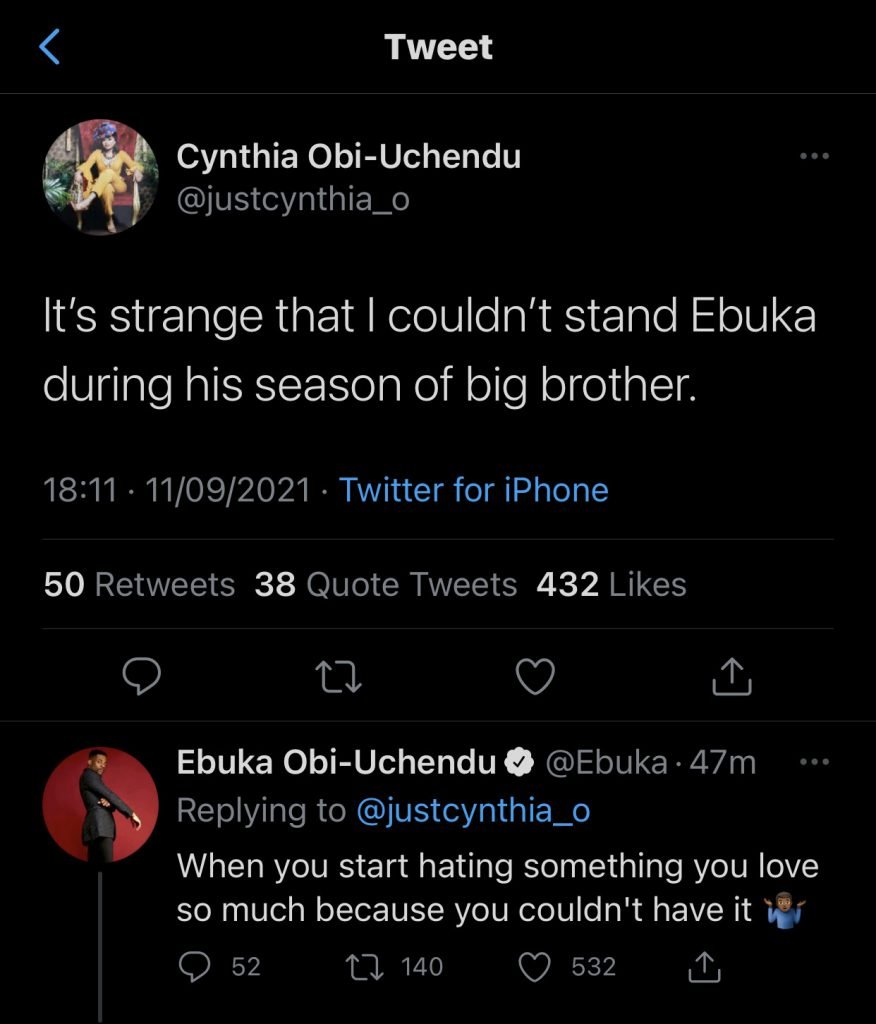Like Cynthia's tweet with heart icon
The width and height of the screenshot is (876, 1024).
pyautogui.click(x=535, y=678)
